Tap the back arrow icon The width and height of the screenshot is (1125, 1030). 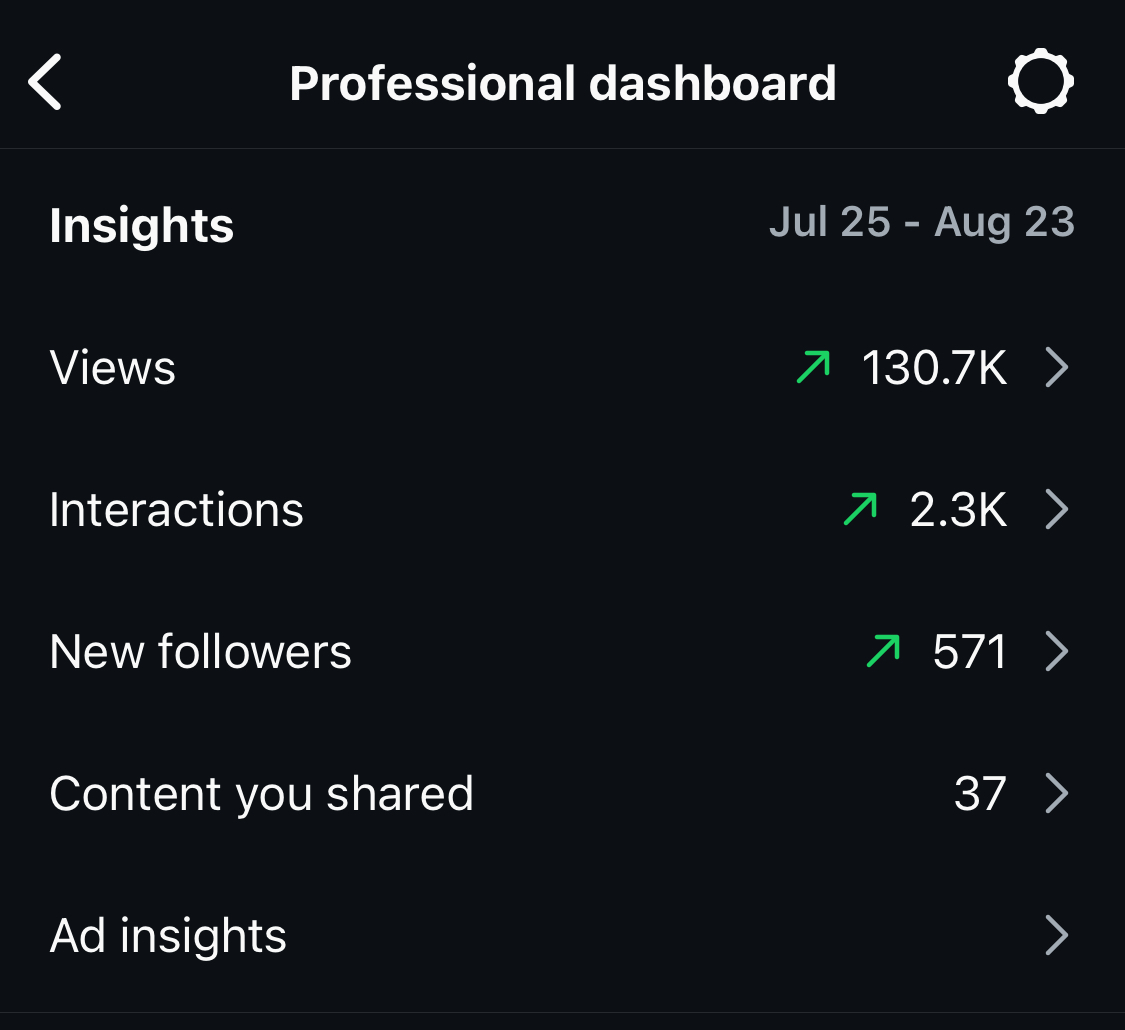(x=46, y=83)
